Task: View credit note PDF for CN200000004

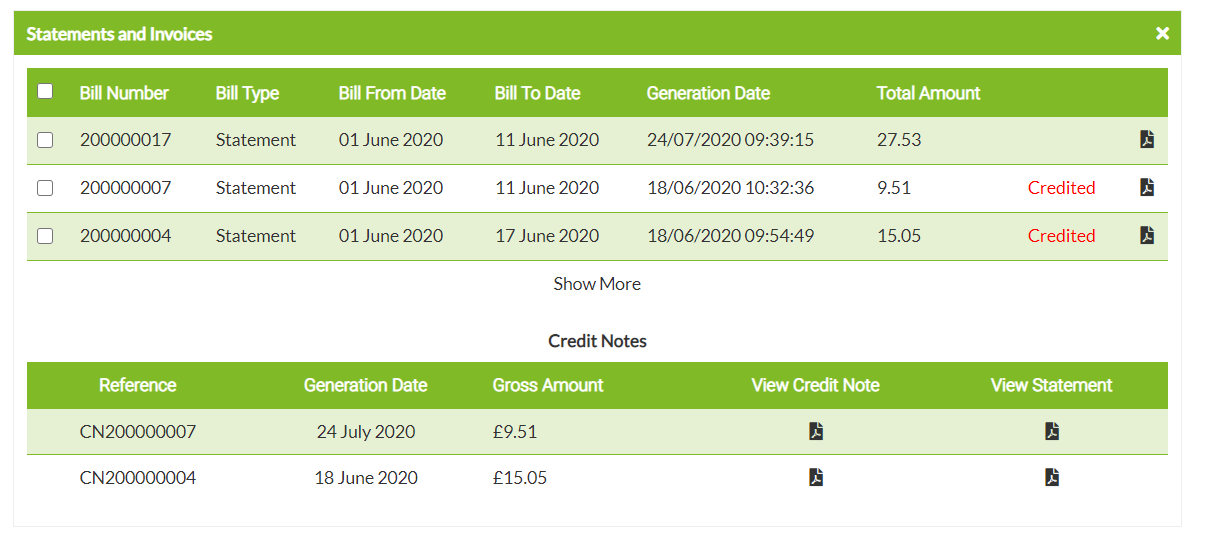Action: click(816, 477)
